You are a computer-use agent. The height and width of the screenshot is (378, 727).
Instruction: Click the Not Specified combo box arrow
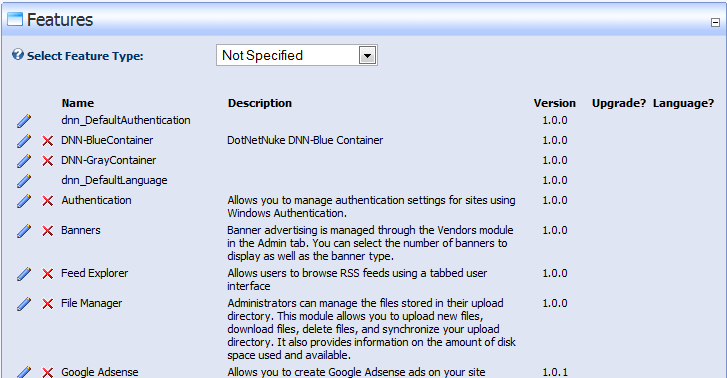tap(367, 56)
